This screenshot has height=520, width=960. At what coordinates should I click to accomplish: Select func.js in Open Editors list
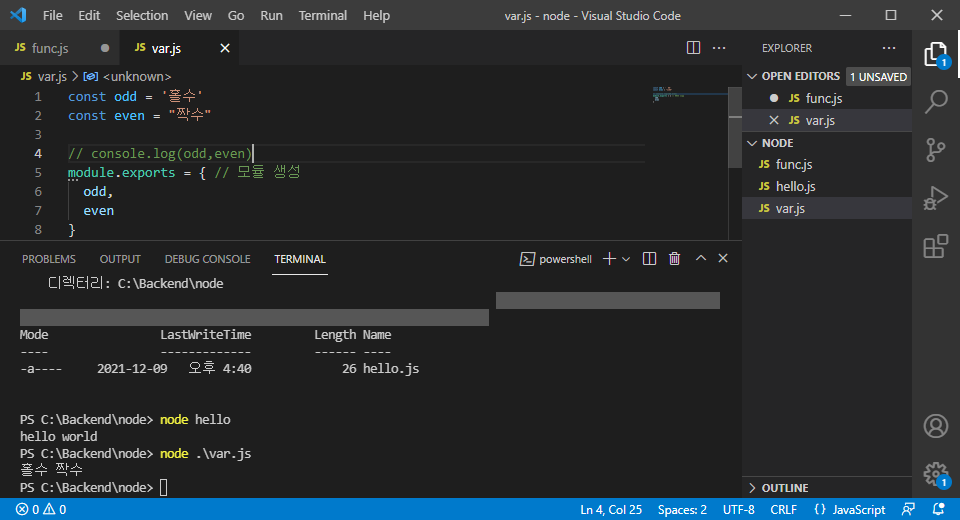point(827,98)
